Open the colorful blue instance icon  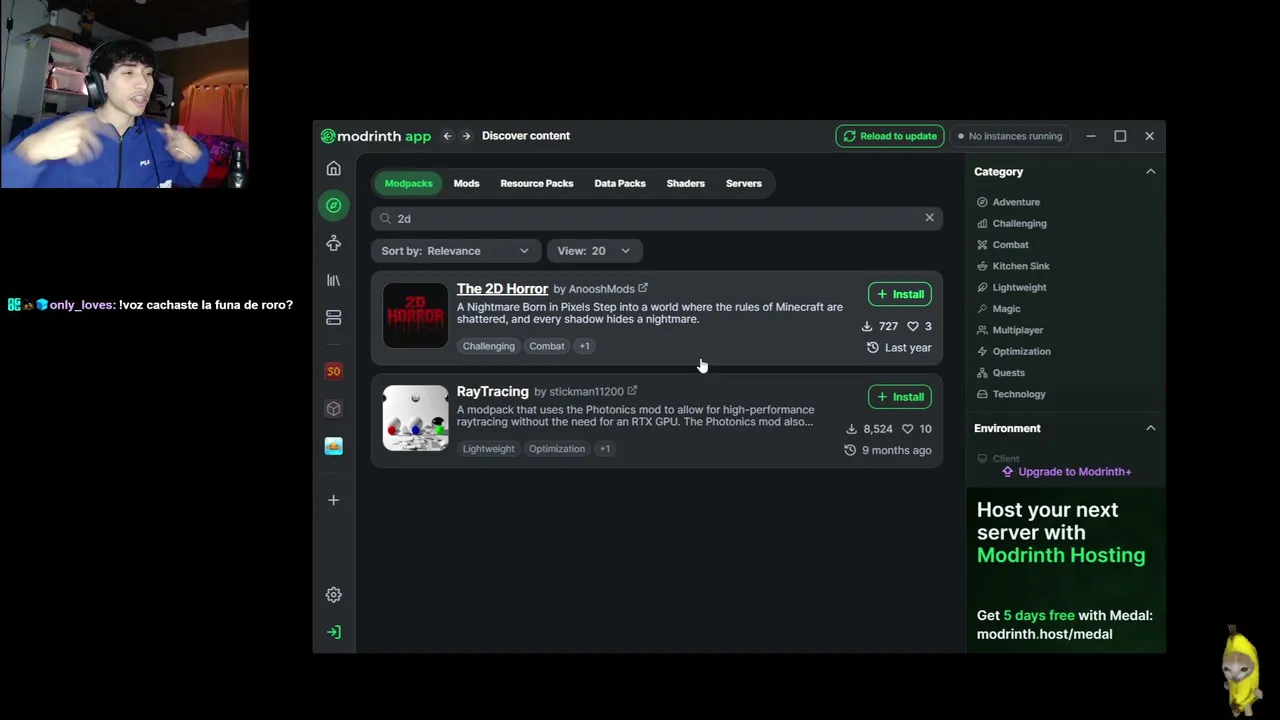334,446
